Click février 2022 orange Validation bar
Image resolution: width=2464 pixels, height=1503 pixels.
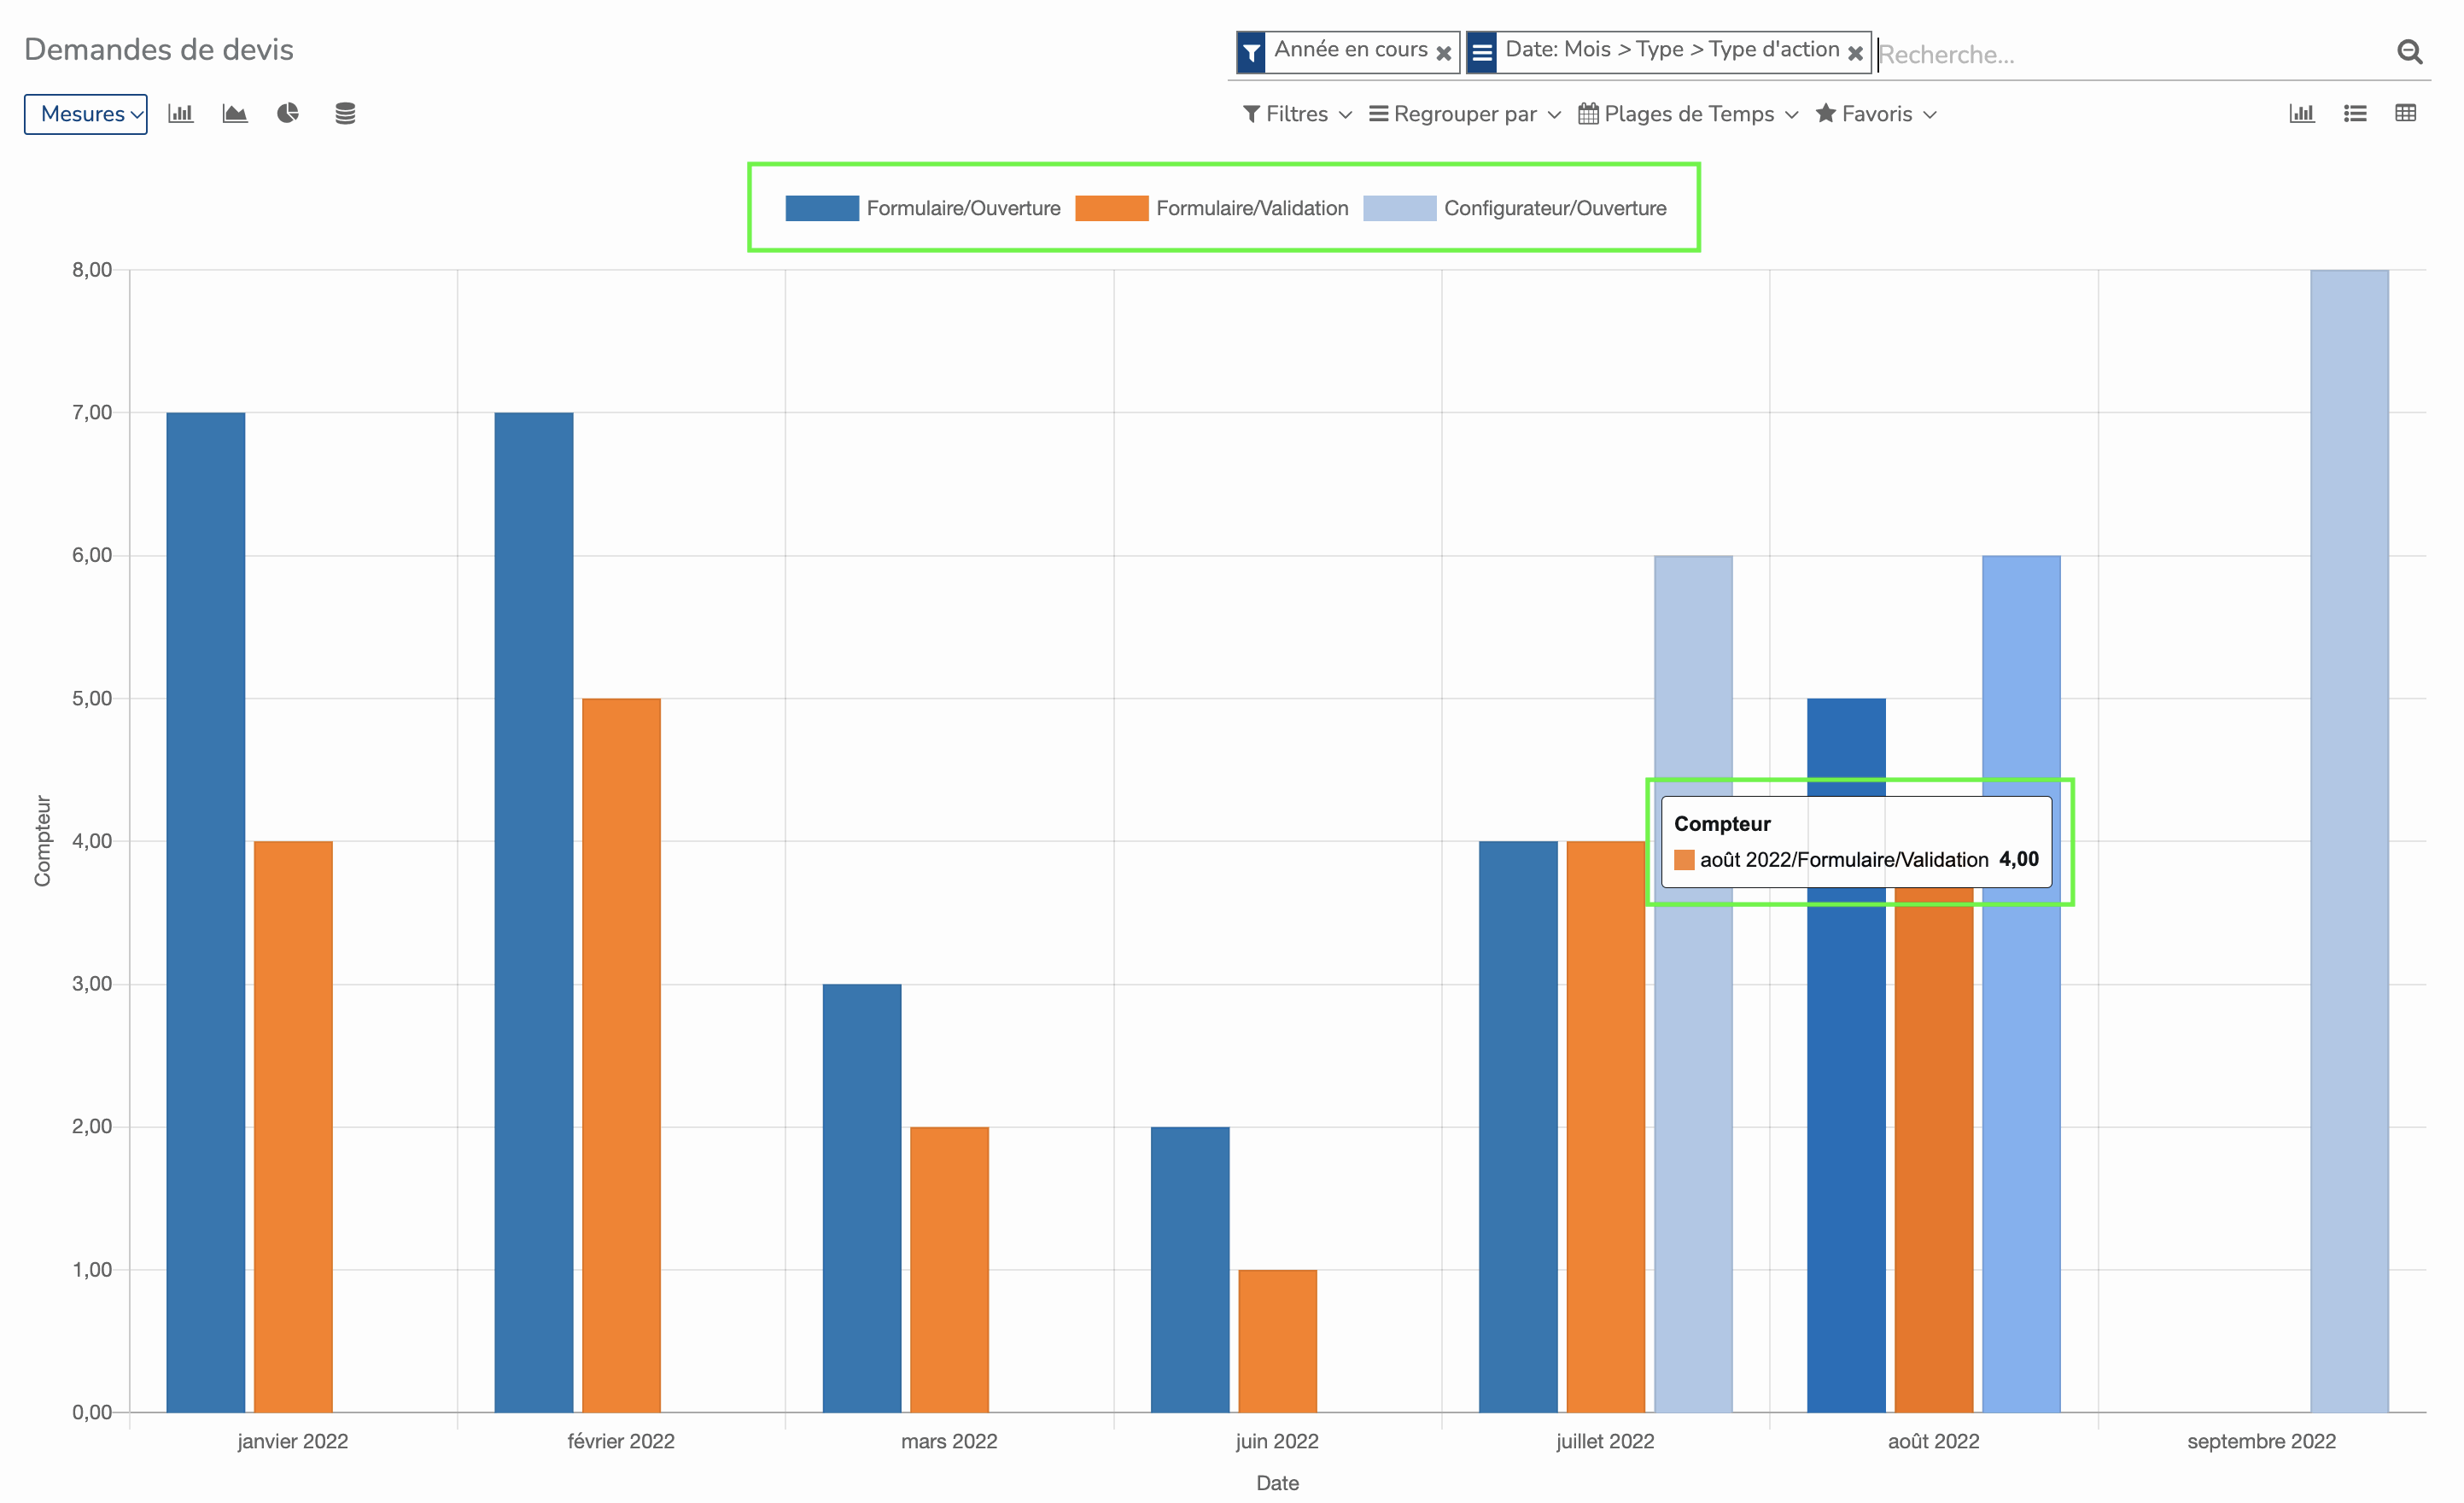point(621,1055)
